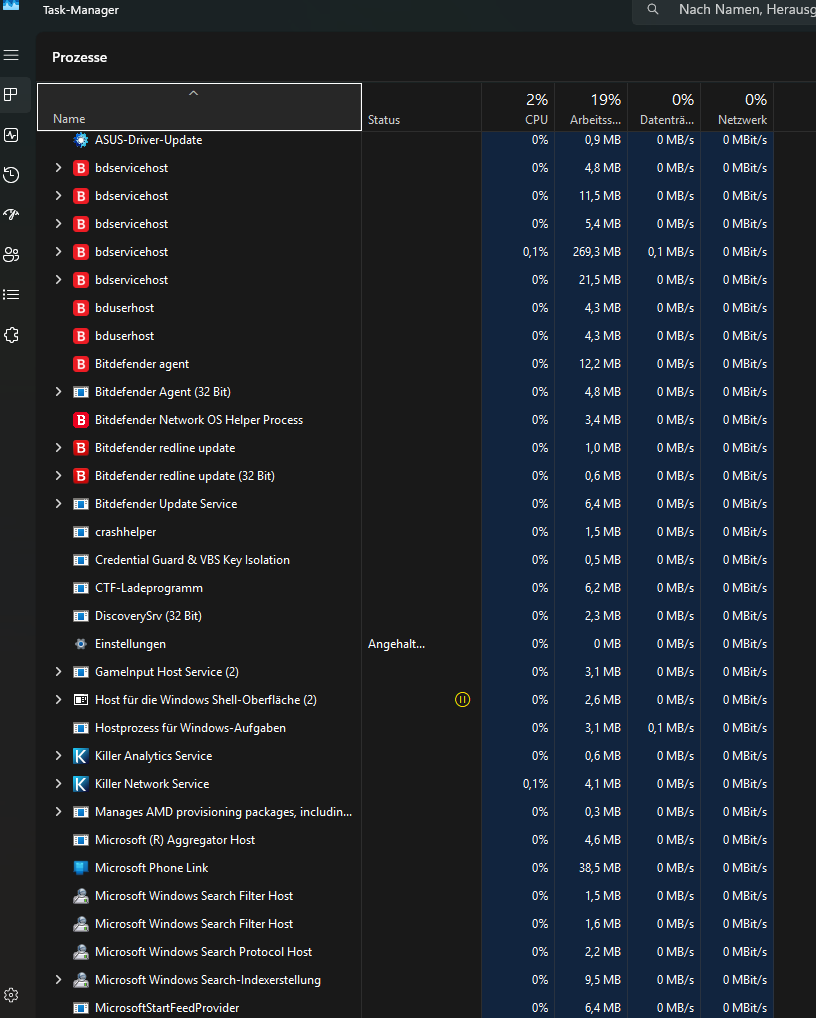
Task: Open the Users sidebar icon
Action: pos(11,254)
